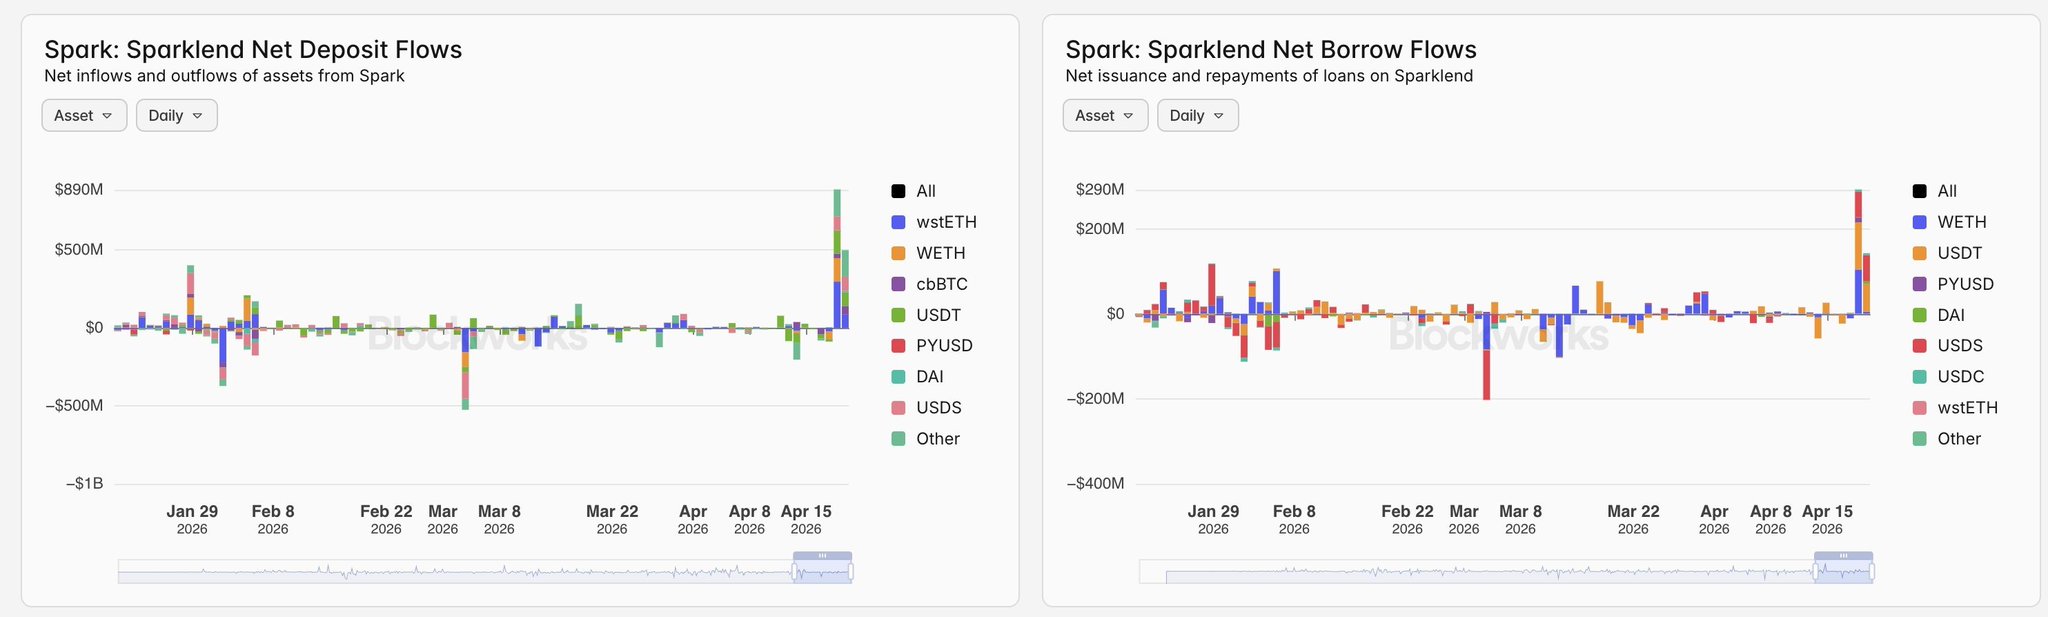This screenshot has height=617, width=2048.
Task: Click left handle of deposit chart range slider
Action: 795,572
